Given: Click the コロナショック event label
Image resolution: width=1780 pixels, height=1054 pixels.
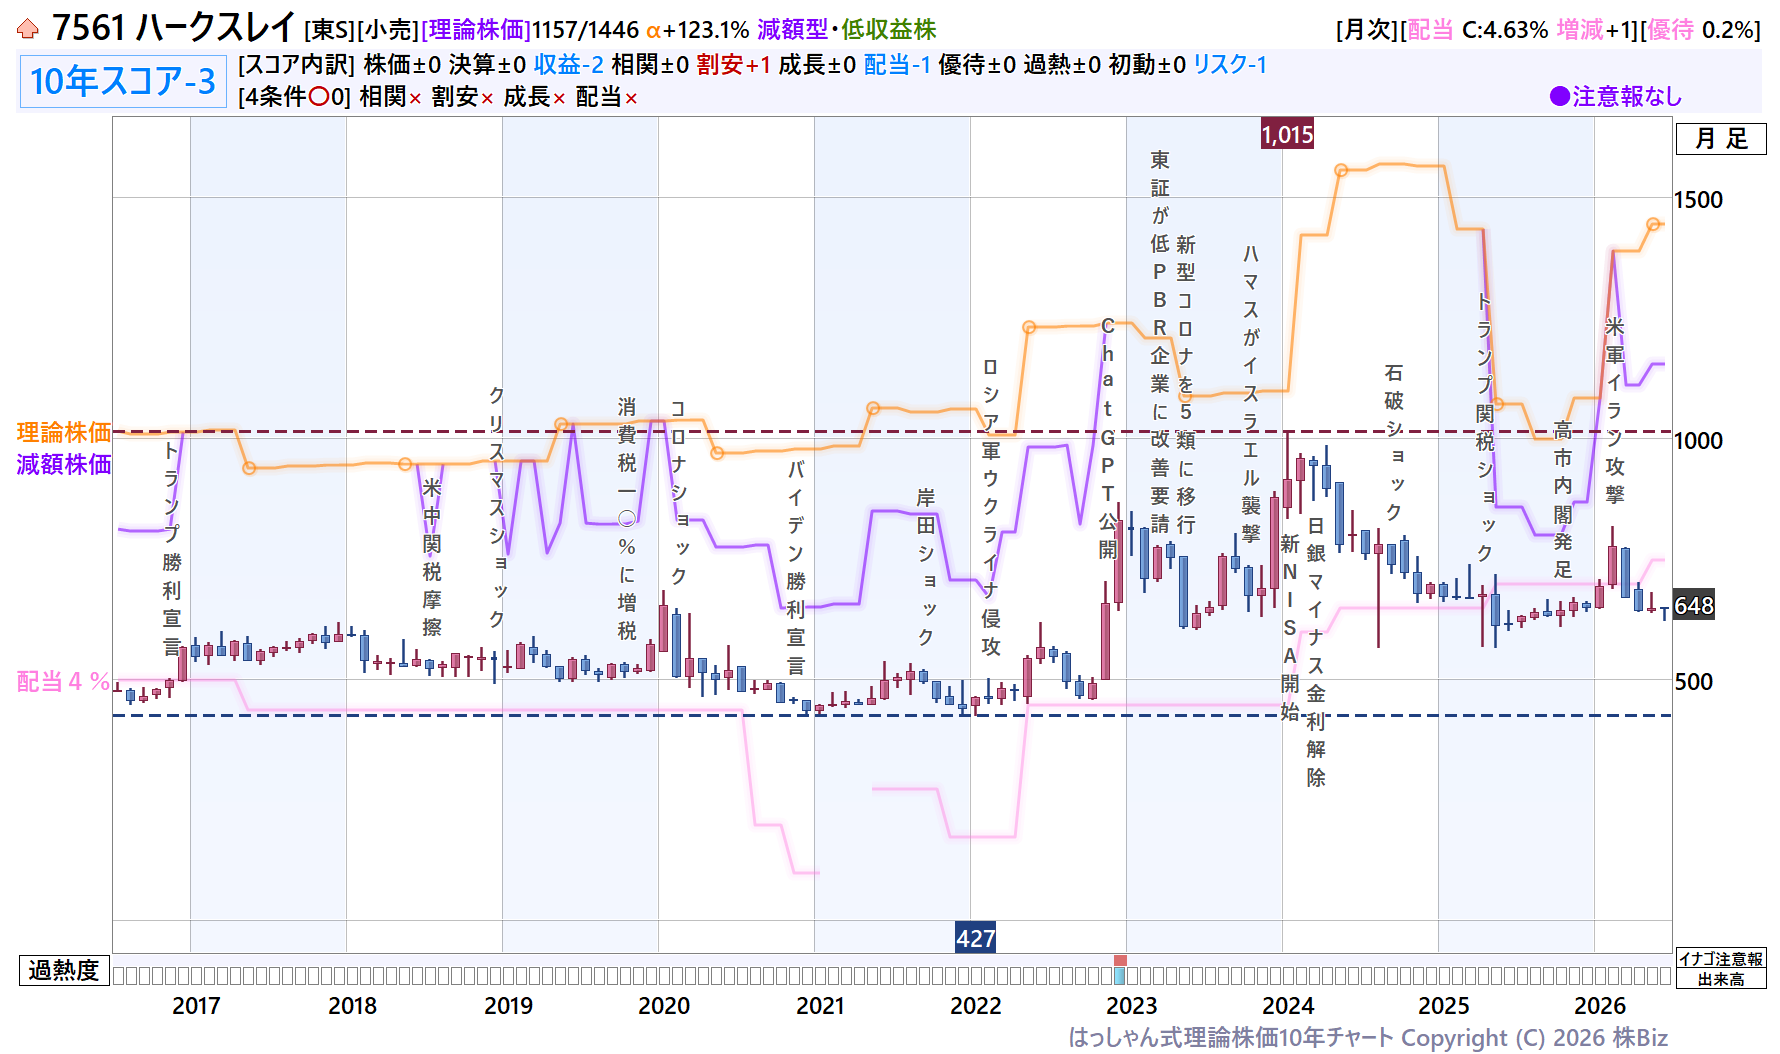Looking at the screenshot, I should [x=679, y=493].
